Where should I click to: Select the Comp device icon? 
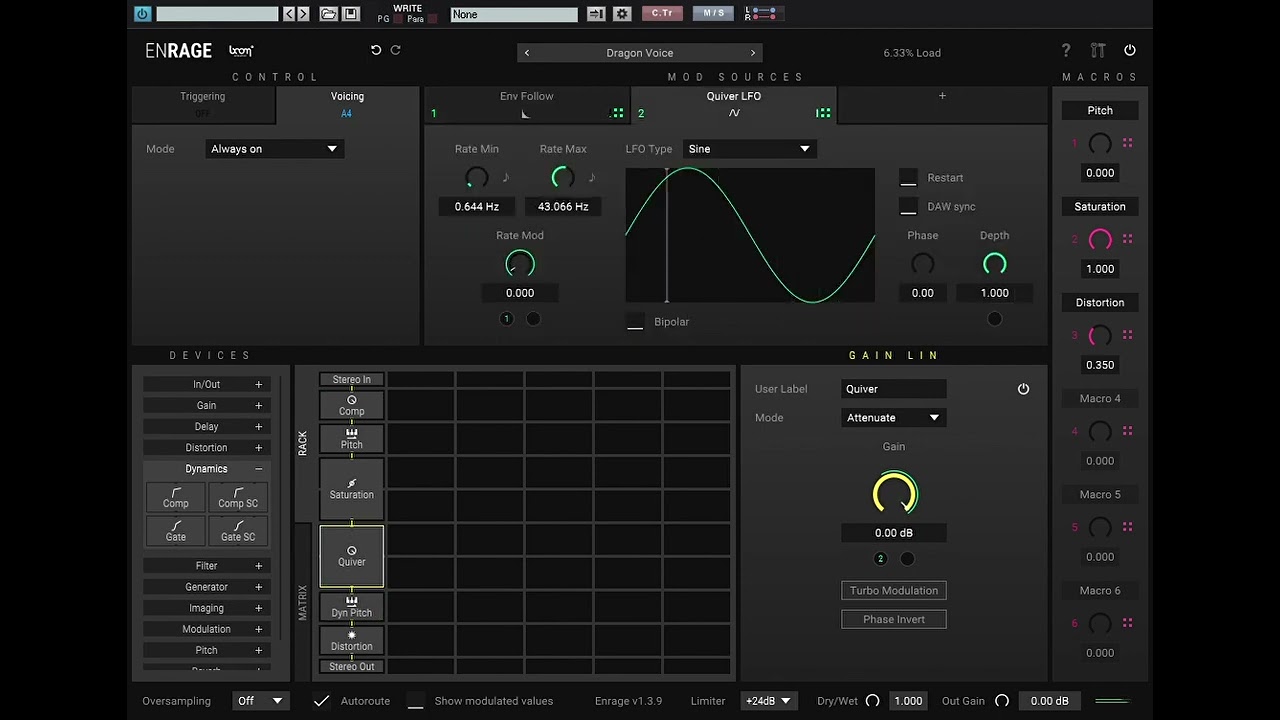point(176,497)
